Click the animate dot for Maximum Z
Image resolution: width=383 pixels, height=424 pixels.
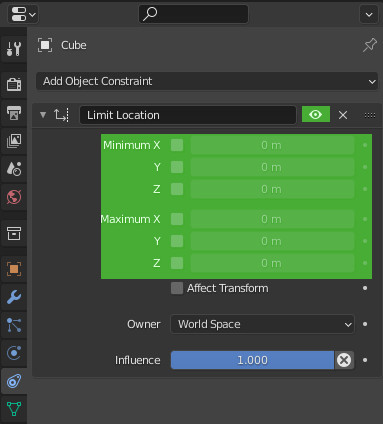click(x=365, y=263)
